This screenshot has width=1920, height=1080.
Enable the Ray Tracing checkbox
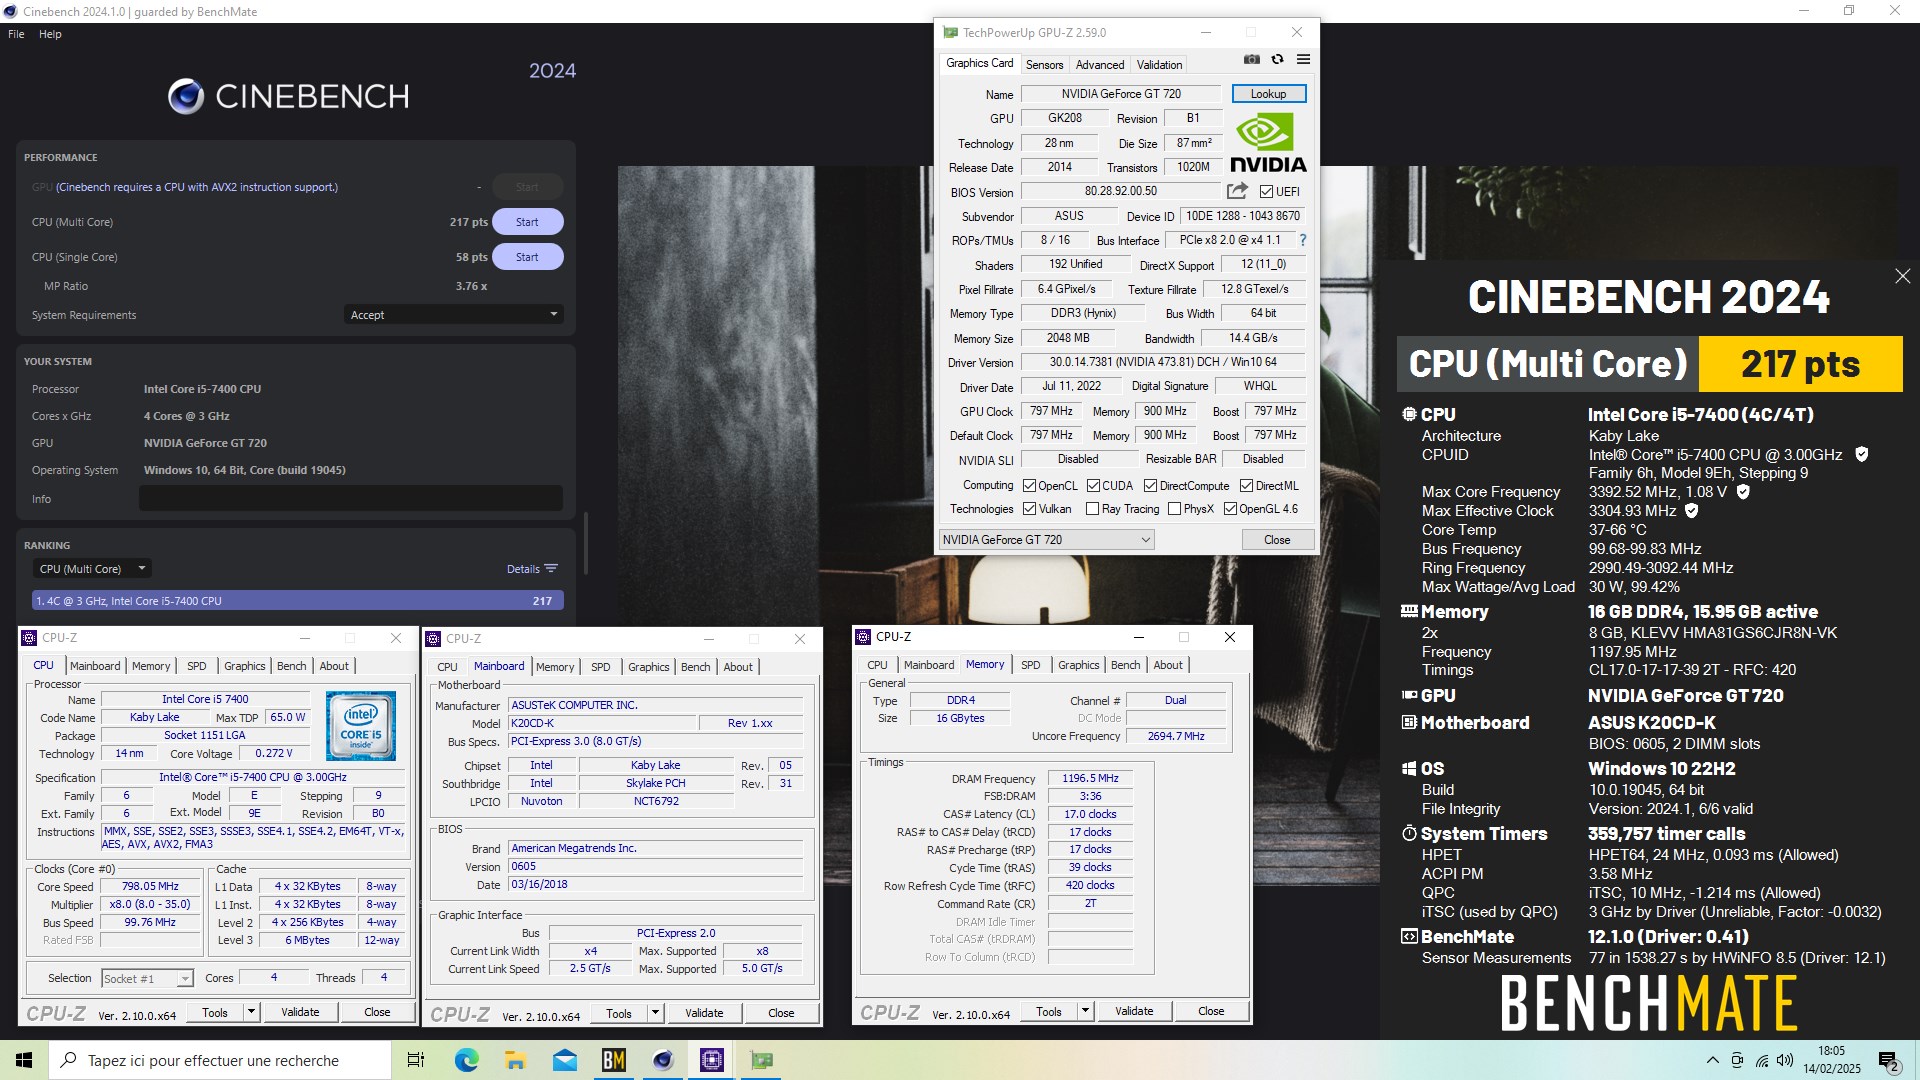coord(1092,509)
